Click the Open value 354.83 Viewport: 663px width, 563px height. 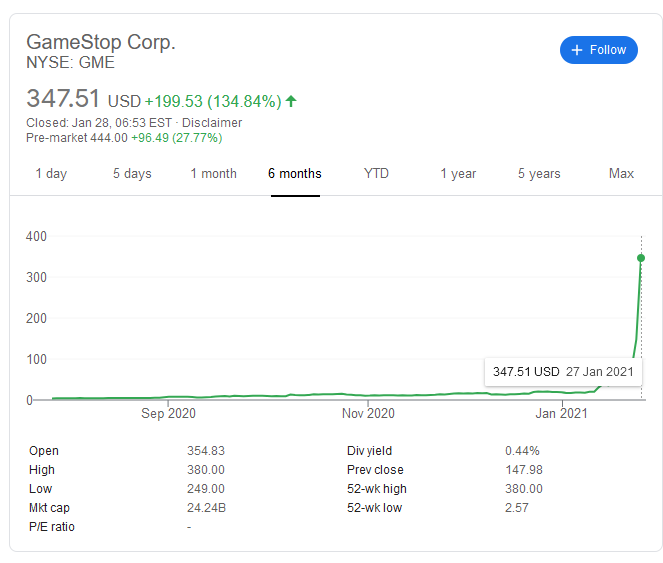[206, 451]
